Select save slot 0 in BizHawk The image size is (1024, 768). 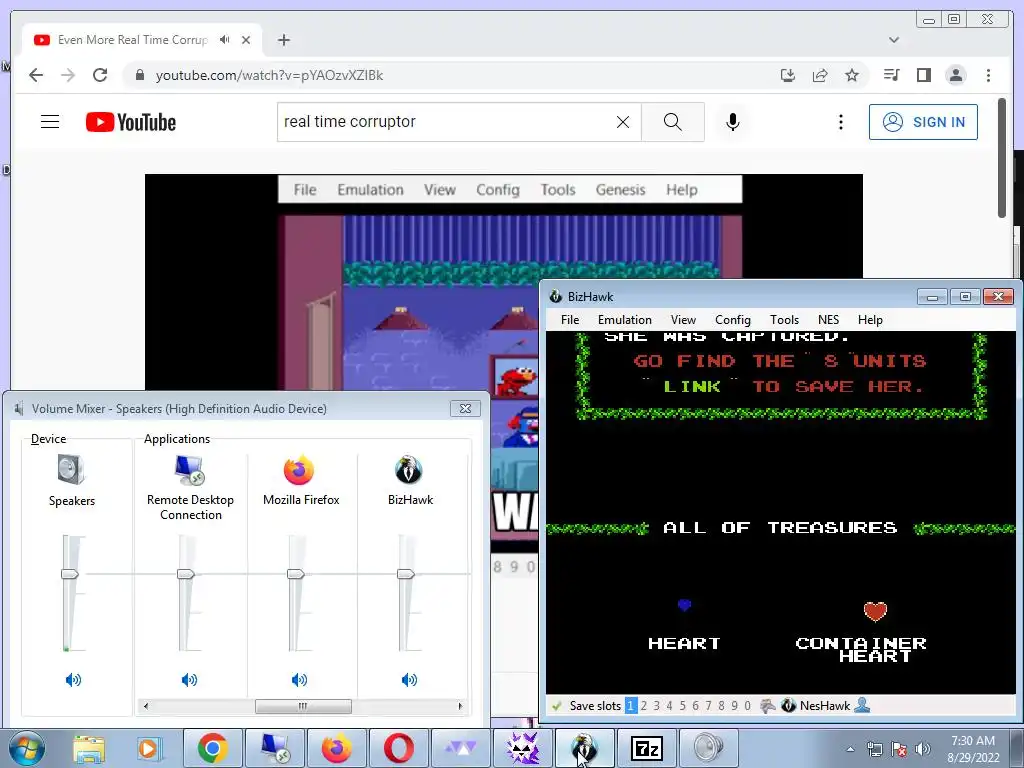pyautogui.click(x=747, y=706)
